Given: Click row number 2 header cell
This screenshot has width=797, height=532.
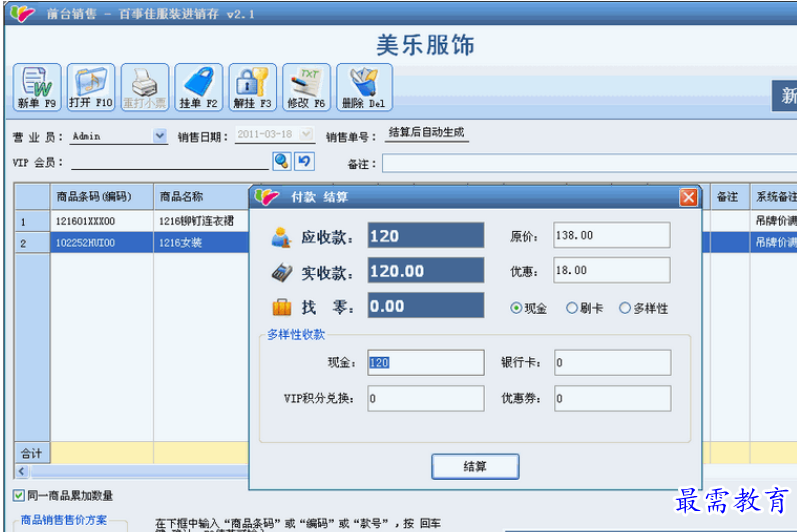Looking at the screenshot, I should pos(32,242).
